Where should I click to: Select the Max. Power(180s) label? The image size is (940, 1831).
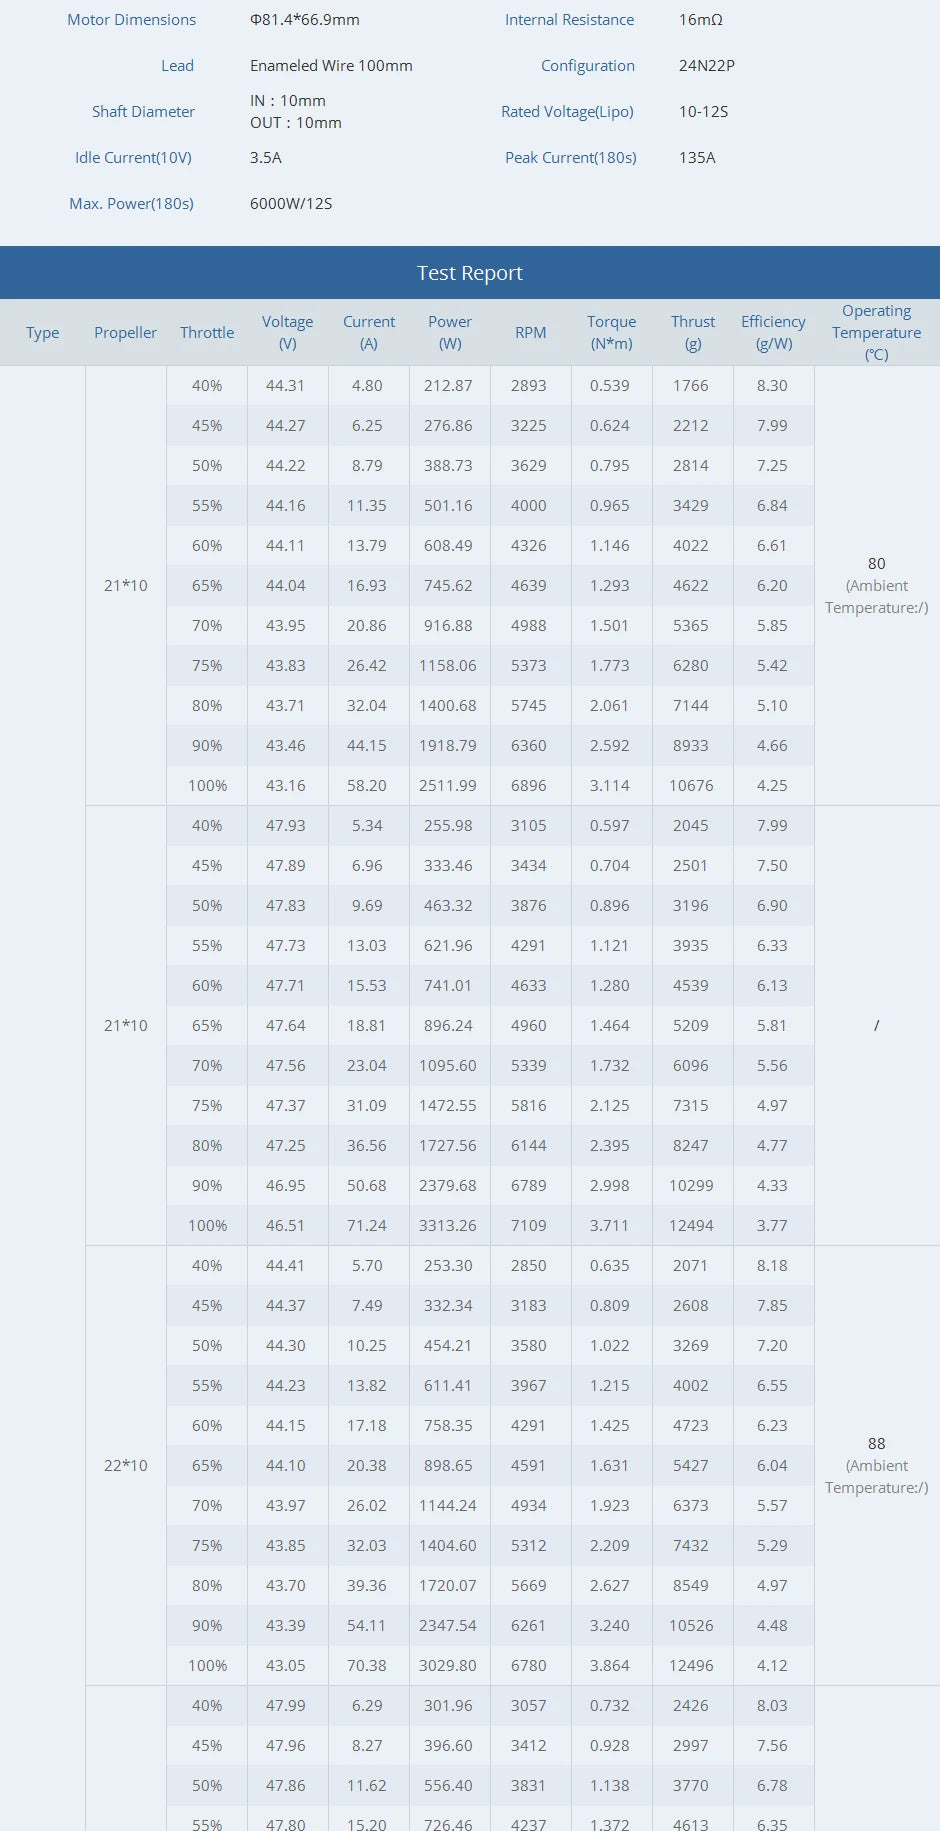point(131,204)
